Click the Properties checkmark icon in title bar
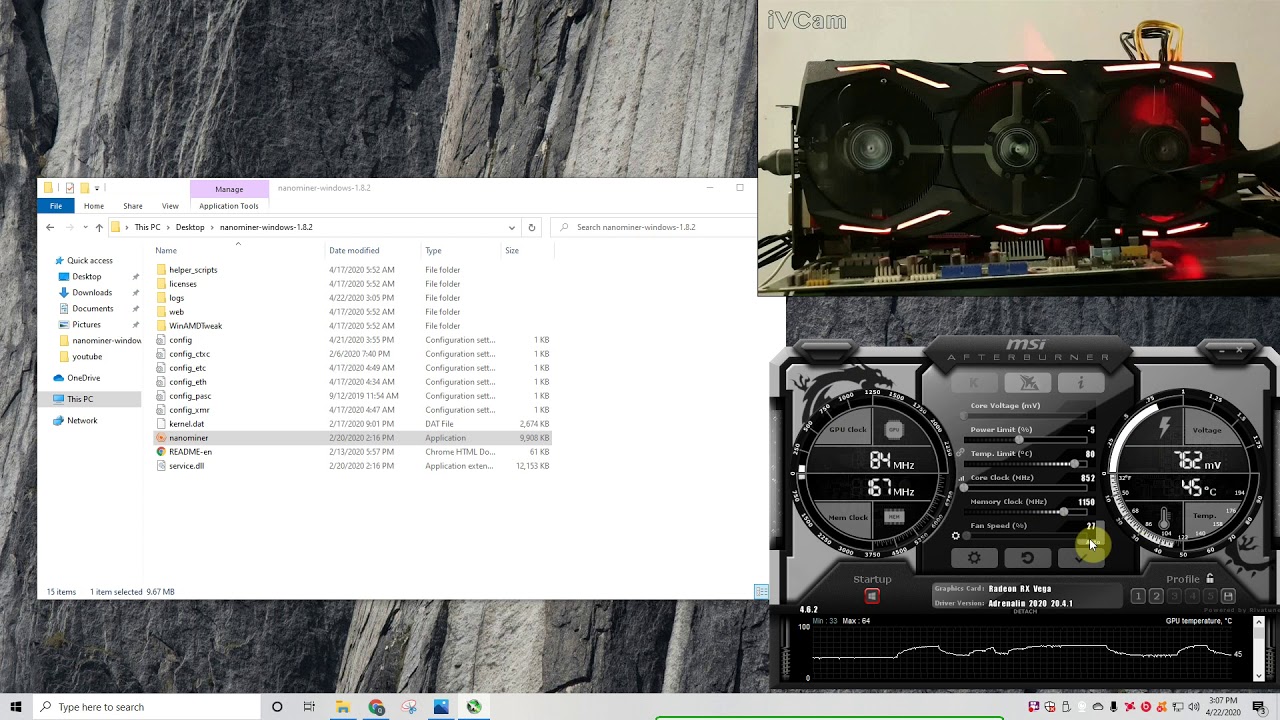Screen dimensions: 1280x720 [x=69, y=188]
